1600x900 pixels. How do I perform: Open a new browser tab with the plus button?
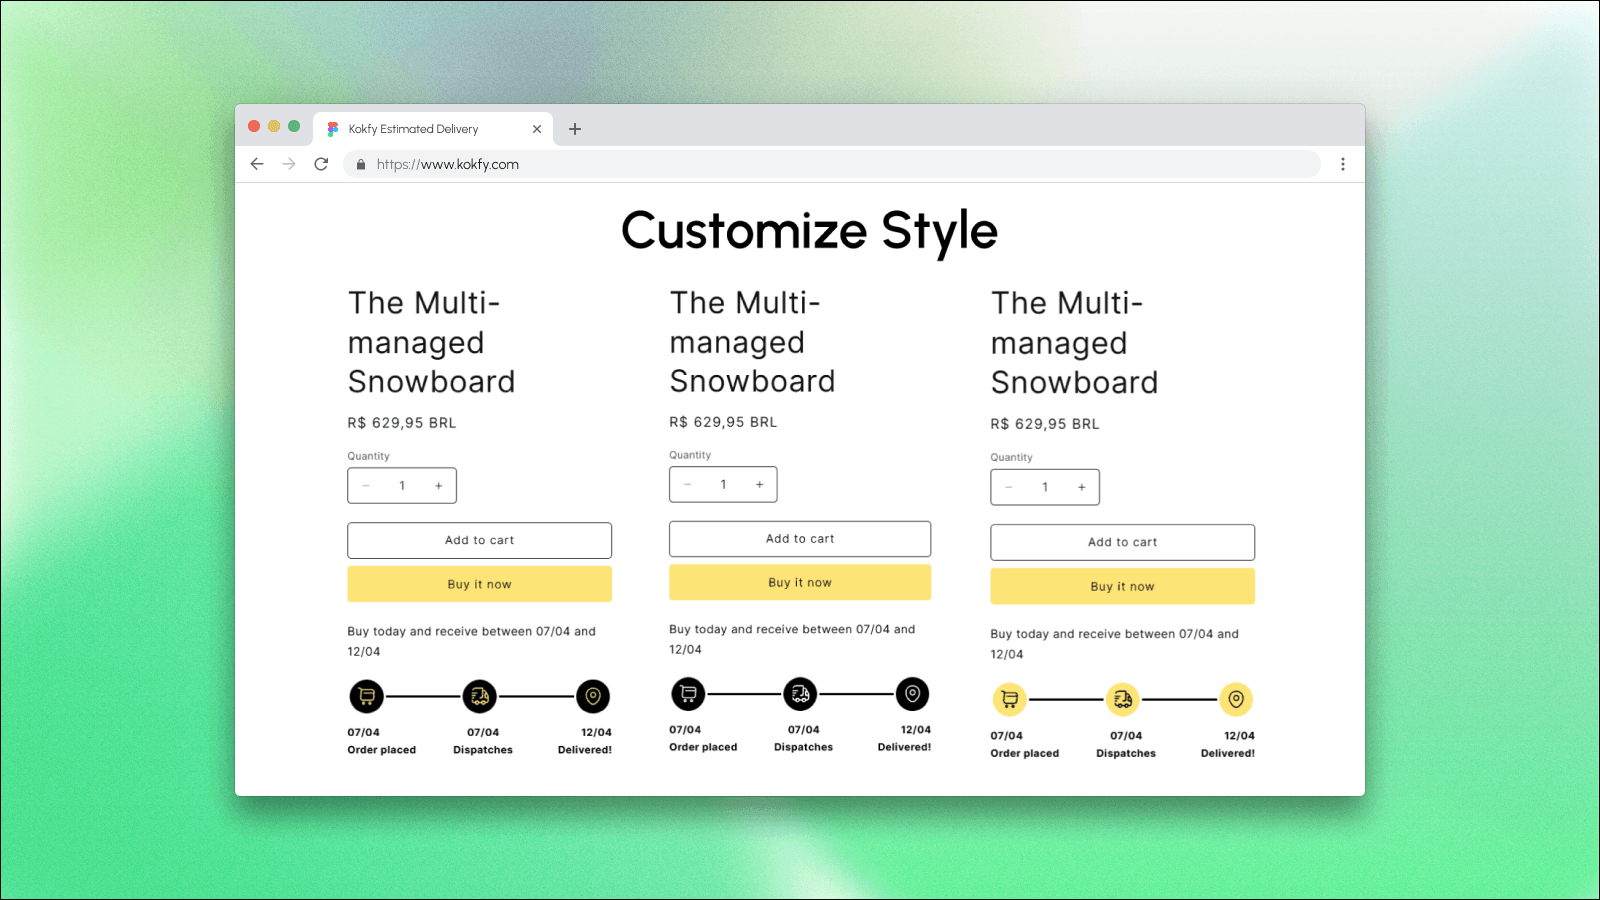click(x=575, y=128)
